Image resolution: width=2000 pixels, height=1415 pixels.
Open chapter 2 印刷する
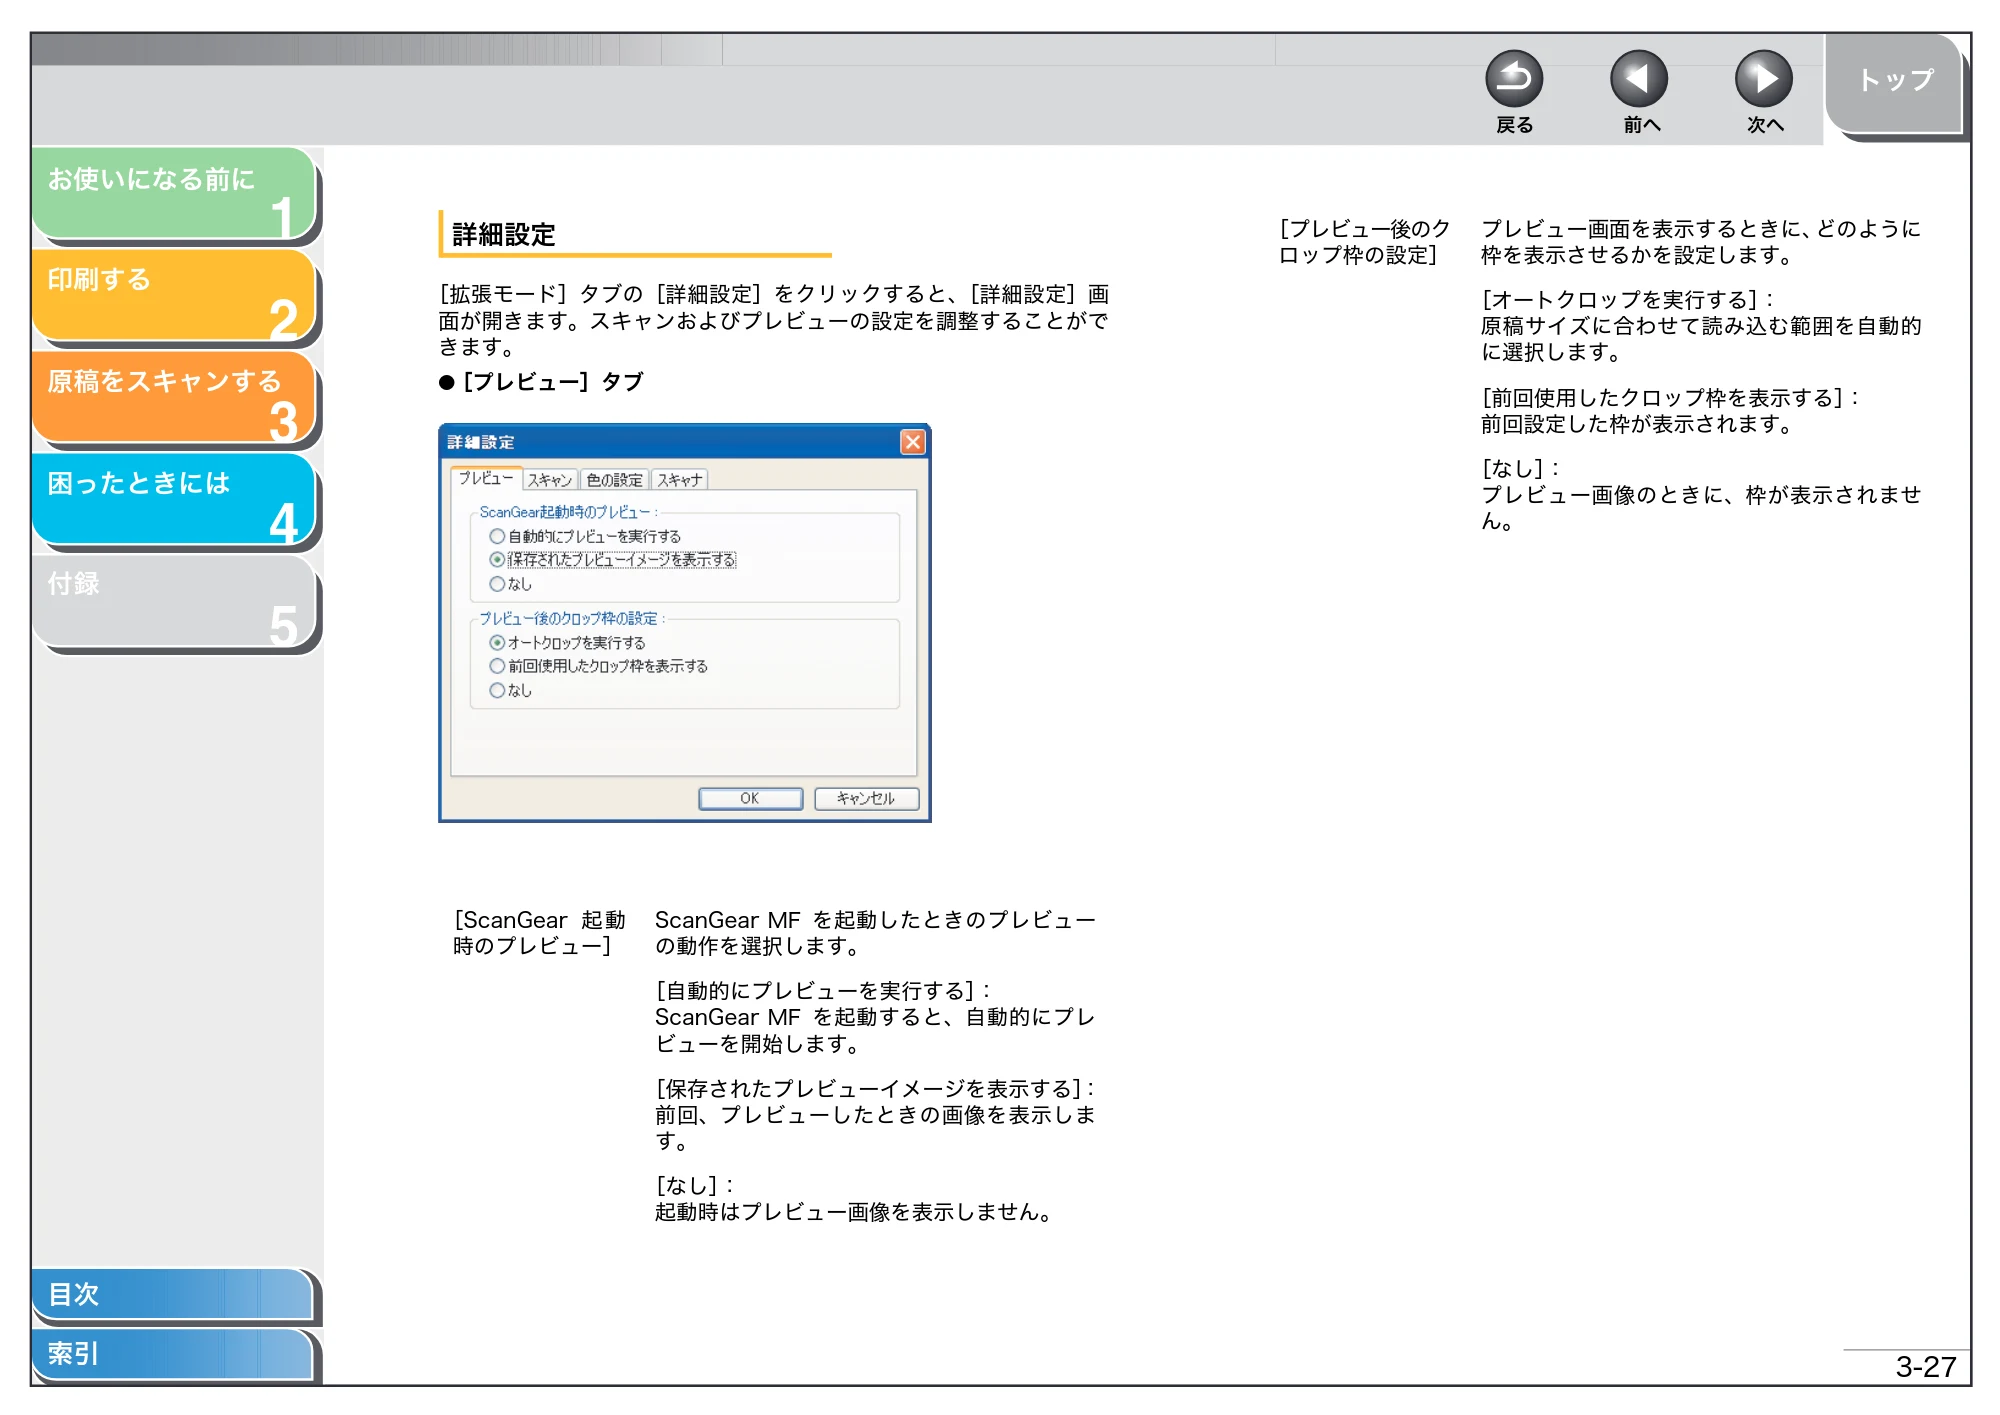point(174,295)
